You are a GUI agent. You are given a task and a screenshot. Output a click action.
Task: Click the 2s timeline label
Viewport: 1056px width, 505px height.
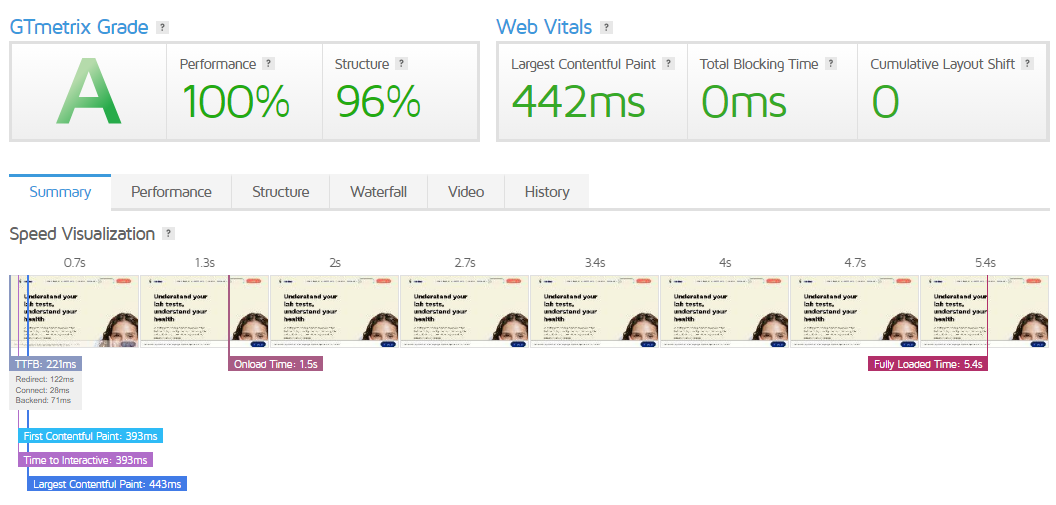(335, 263)
